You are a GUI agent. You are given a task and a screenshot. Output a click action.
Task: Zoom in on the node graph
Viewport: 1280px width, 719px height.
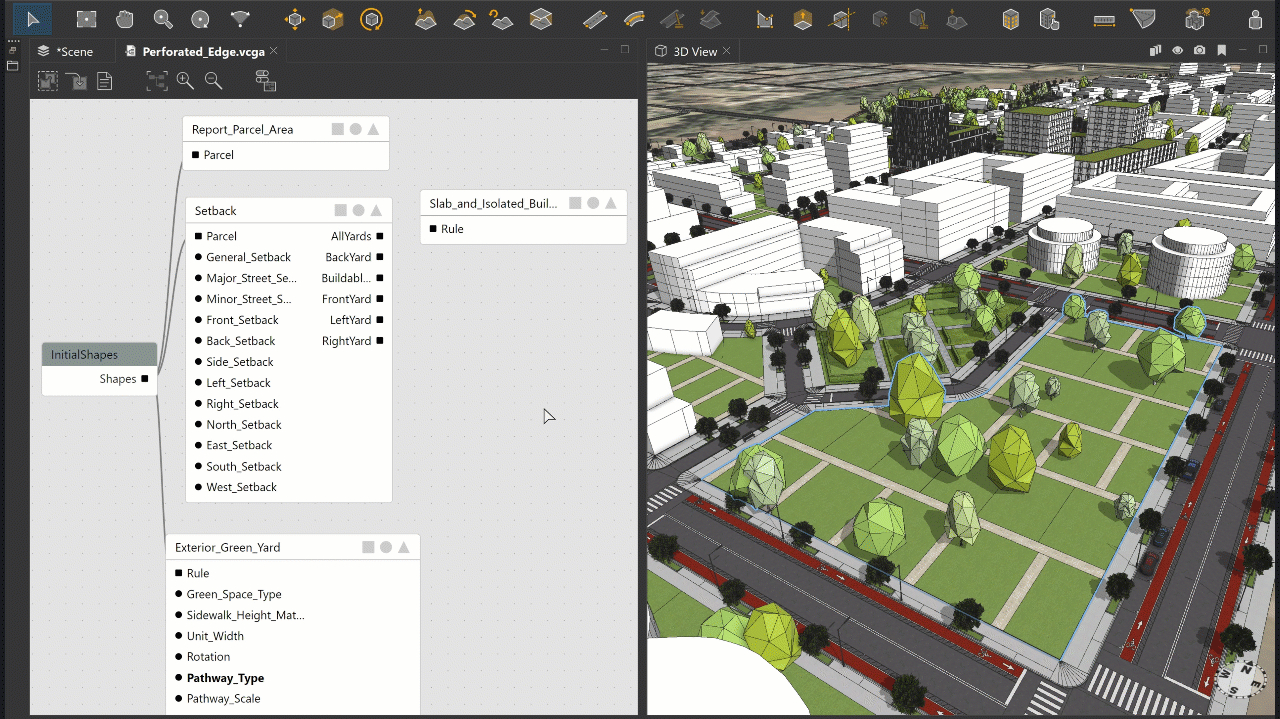click(185, 82)
